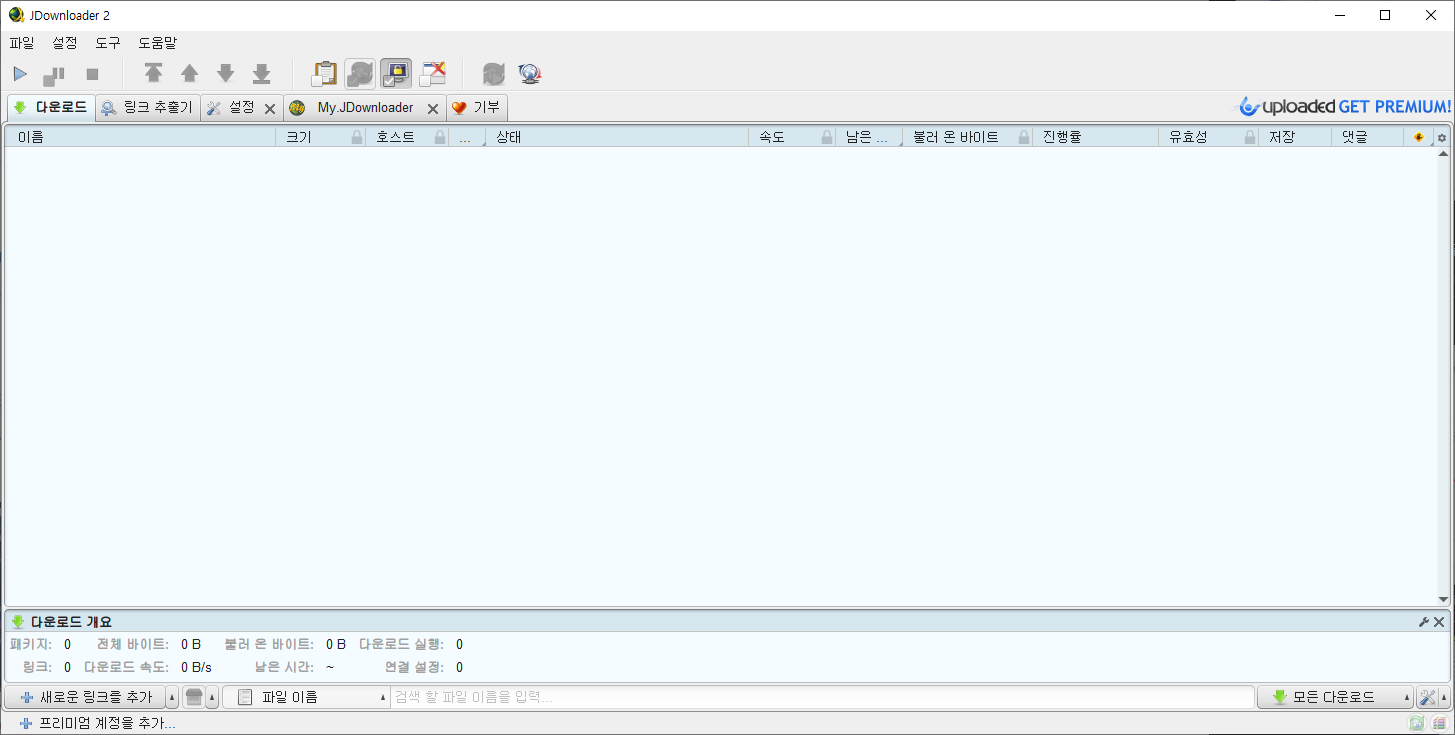The height and width of the screenshot is (735, 1455).
Task: Focus the file name search field
Action: 822,697
